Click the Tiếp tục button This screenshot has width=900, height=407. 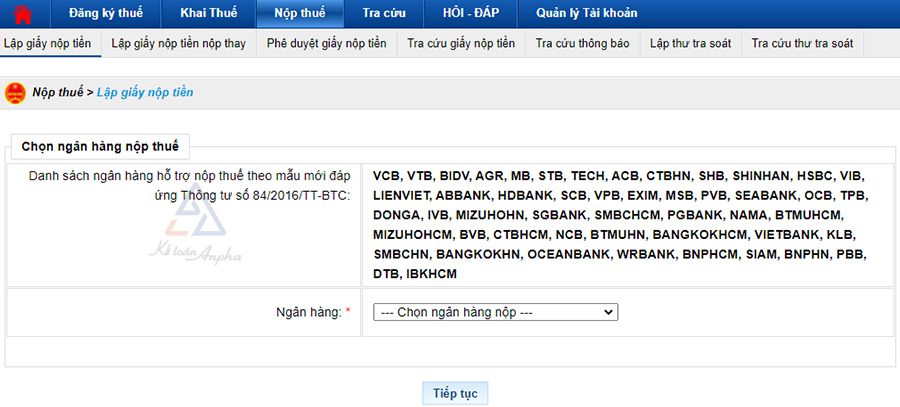coord(455,393)
